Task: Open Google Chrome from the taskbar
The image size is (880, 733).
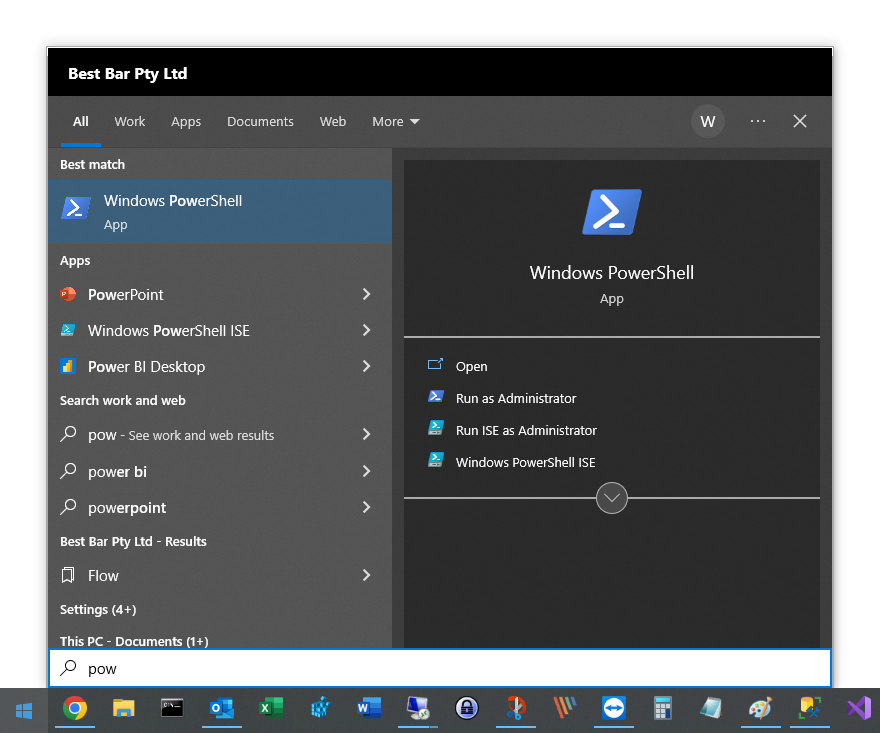Action: [x=74, y=708]
